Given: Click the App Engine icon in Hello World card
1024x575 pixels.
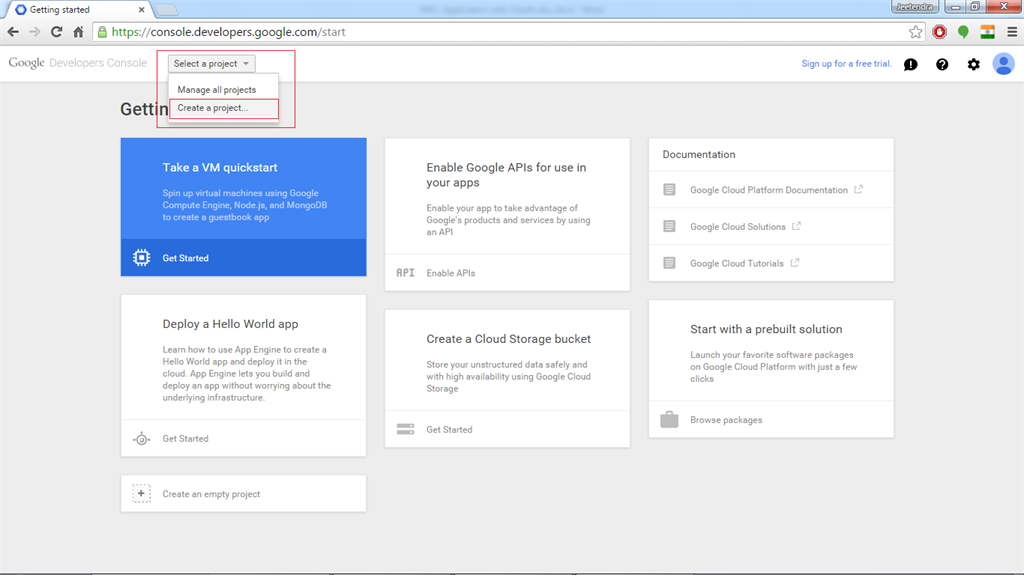Looking at the screenshot, I should pos(142,438).
